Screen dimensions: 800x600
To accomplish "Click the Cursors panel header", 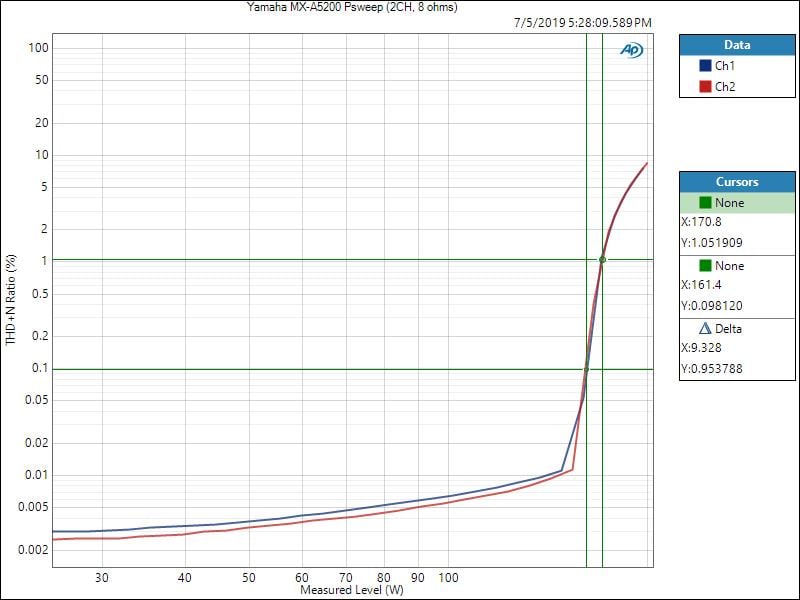I will pos(737,182).
